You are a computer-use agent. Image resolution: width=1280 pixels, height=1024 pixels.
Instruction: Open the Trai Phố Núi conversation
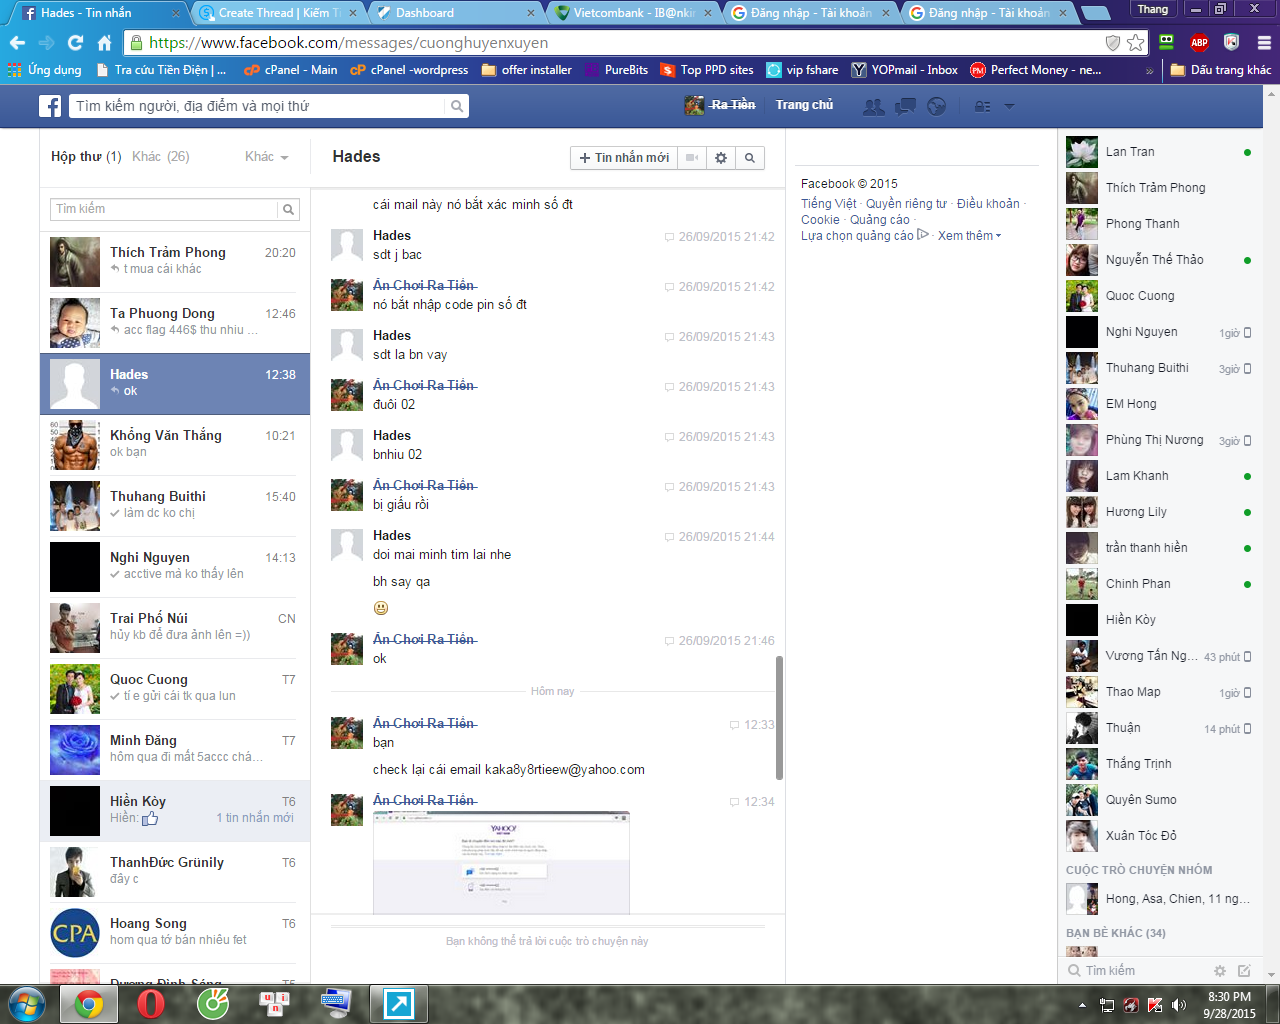point(175,628)
